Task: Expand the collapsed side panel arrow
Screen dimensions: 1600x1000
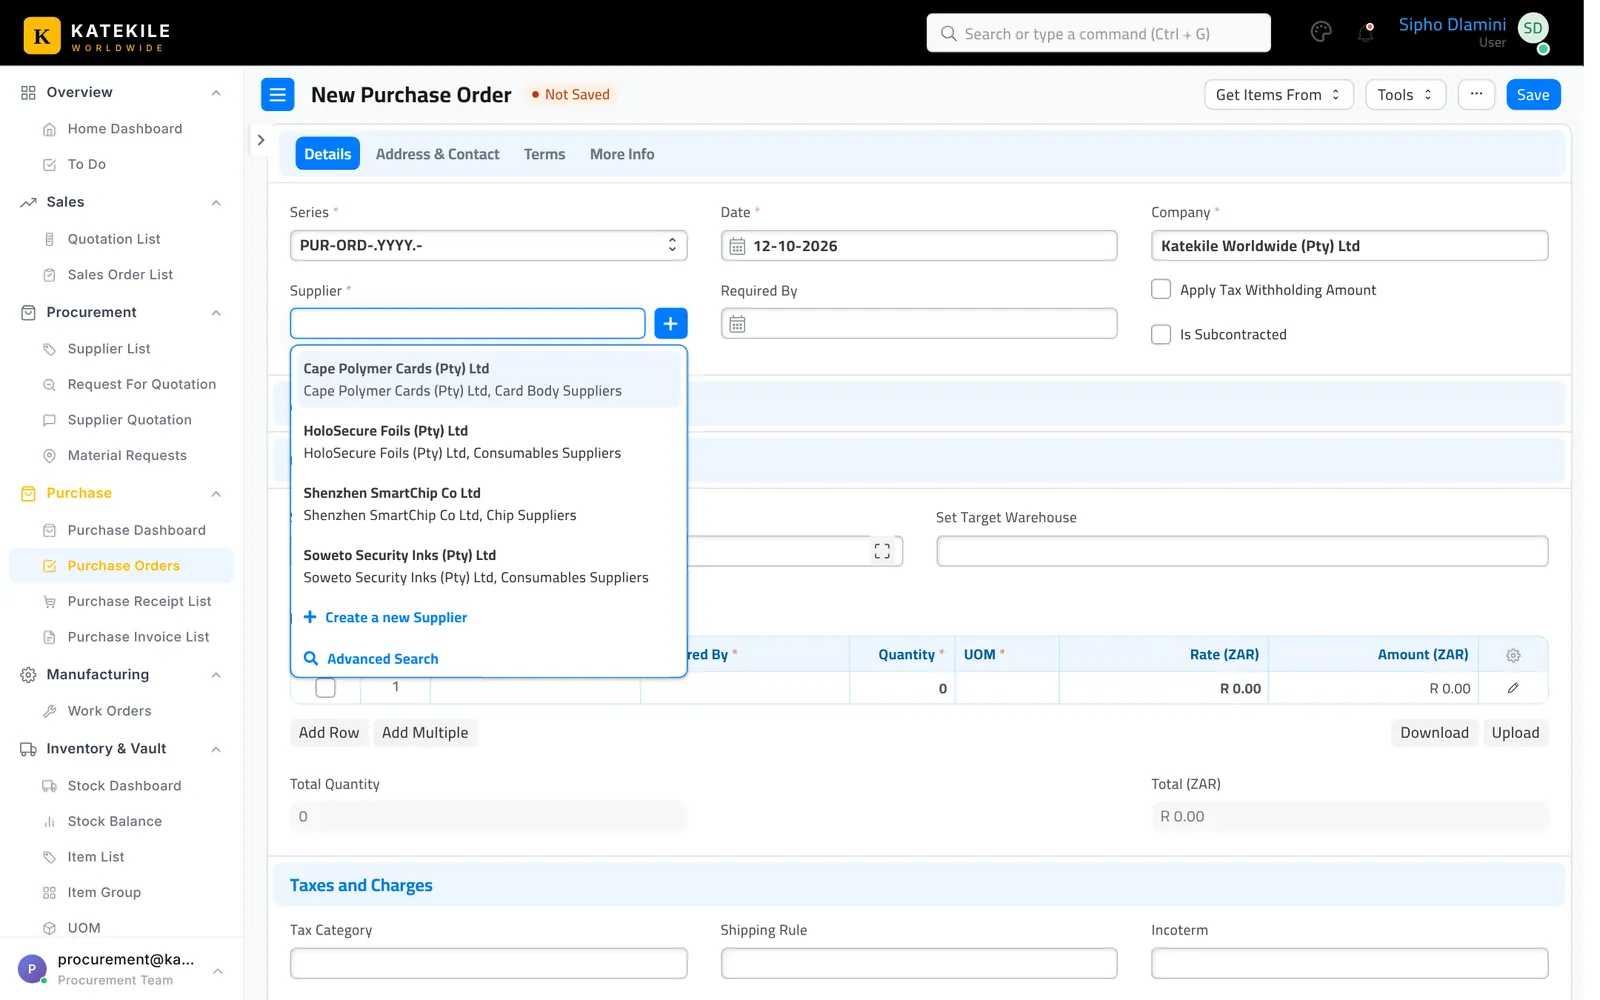Action: [x=261, y=140]
